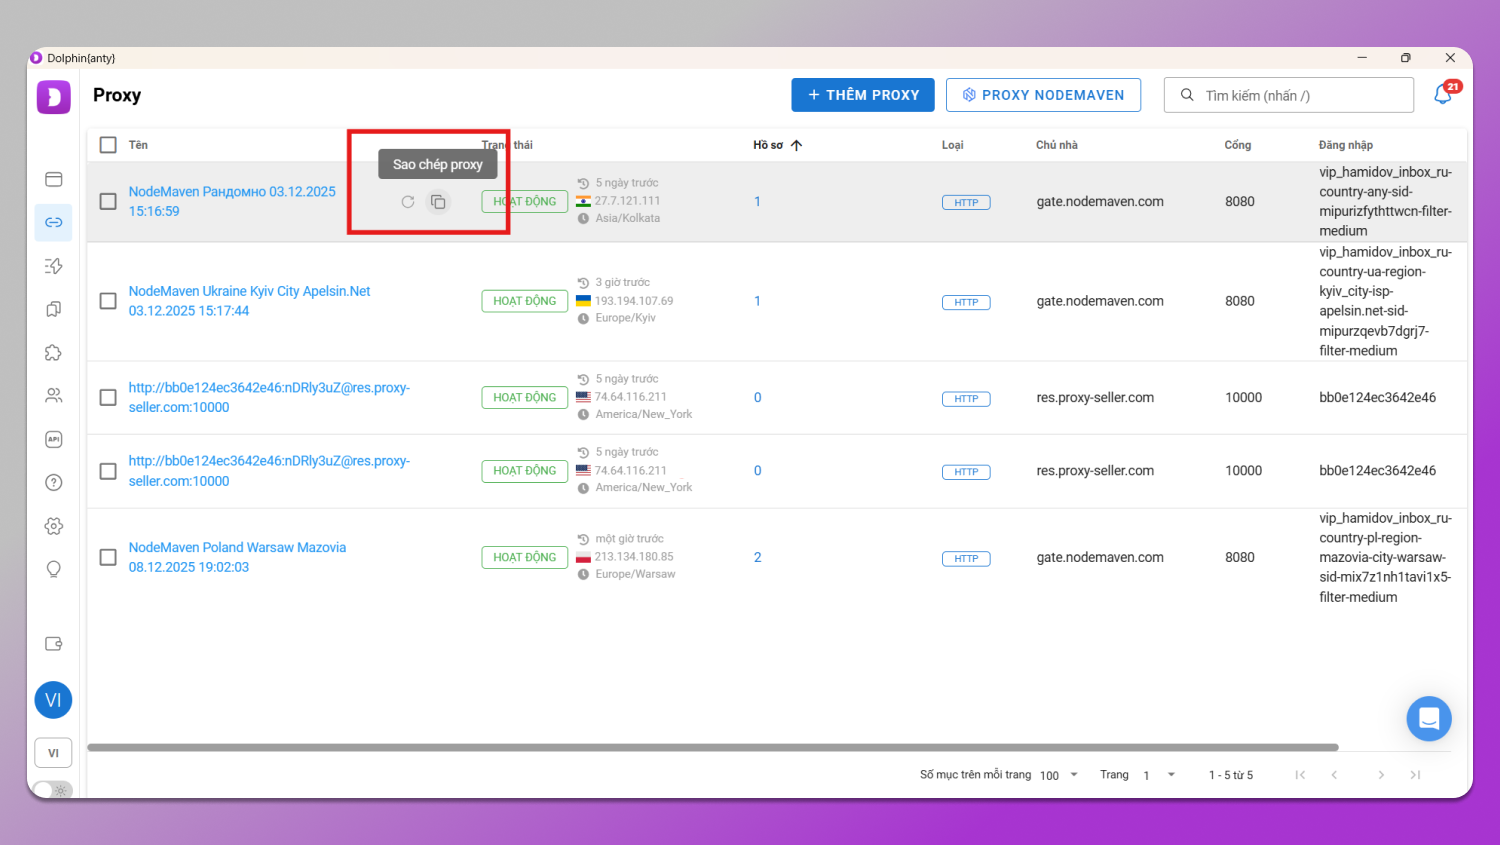Open the notifications bell icon

1443,95
